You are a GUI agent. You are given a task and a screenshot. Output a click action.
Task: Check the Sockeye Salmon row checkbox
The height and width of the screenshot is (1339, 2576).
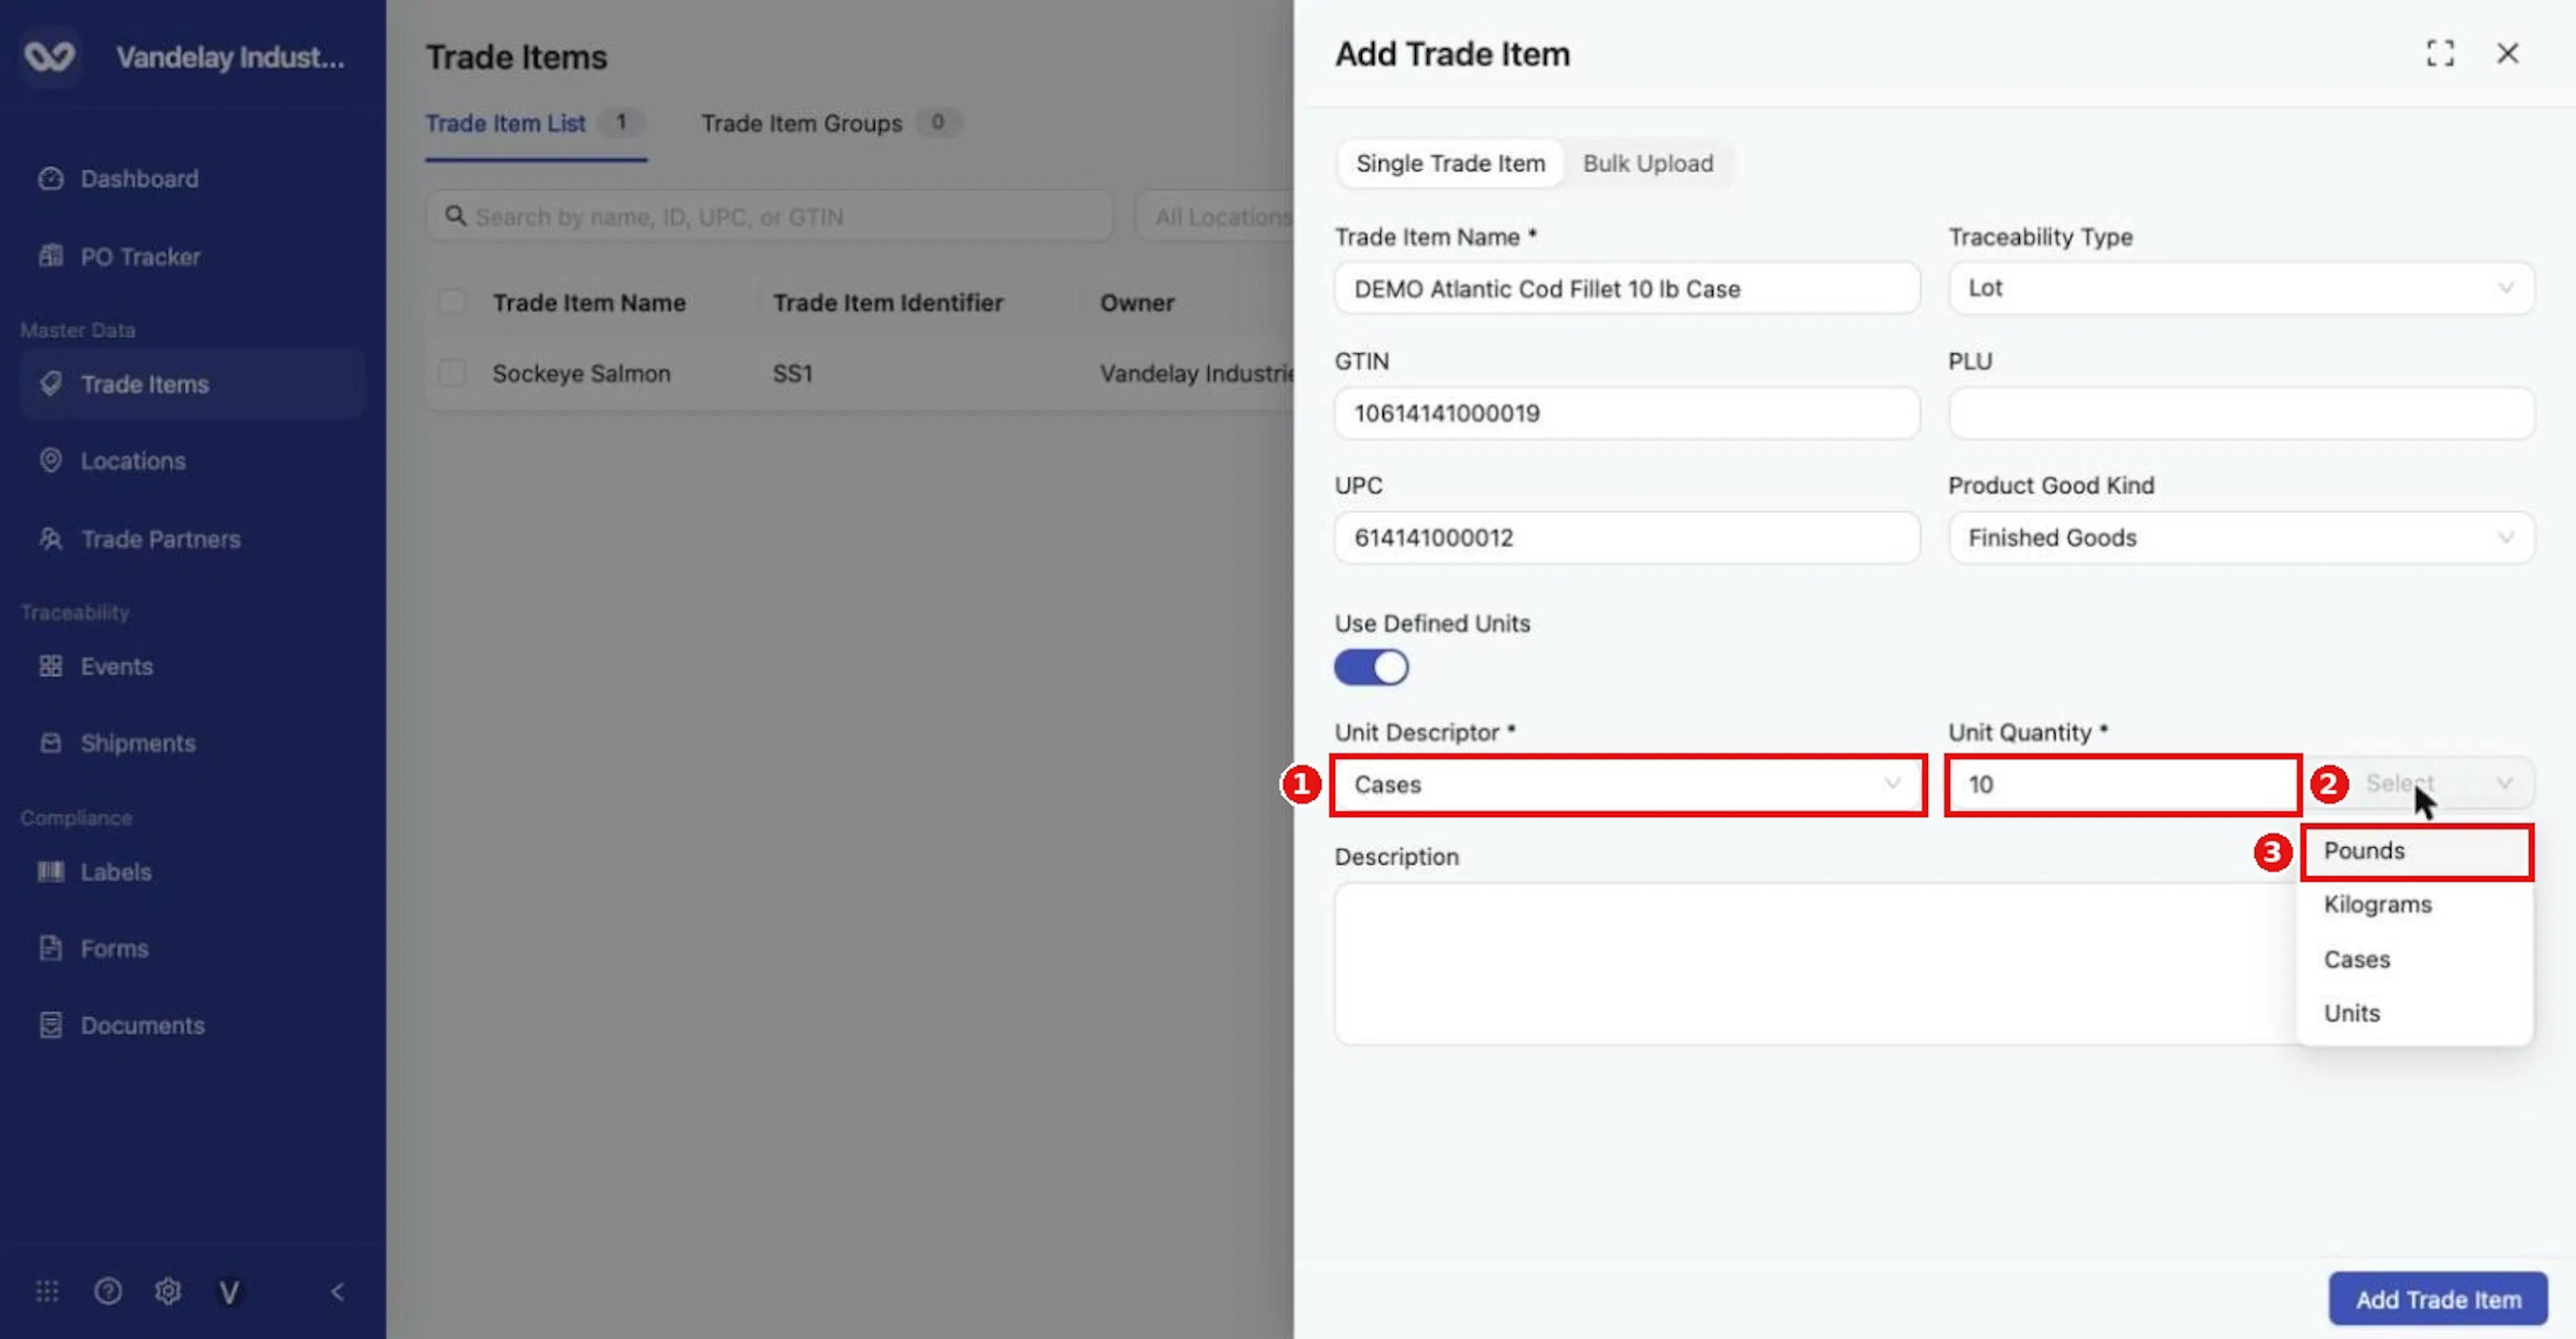pos(452,374)
